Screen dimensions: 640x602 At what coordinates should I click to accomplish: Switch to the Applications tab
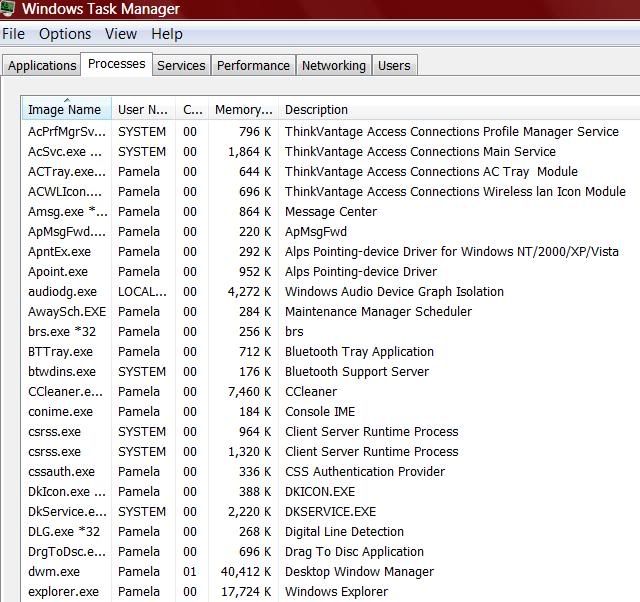click(42, 66)
